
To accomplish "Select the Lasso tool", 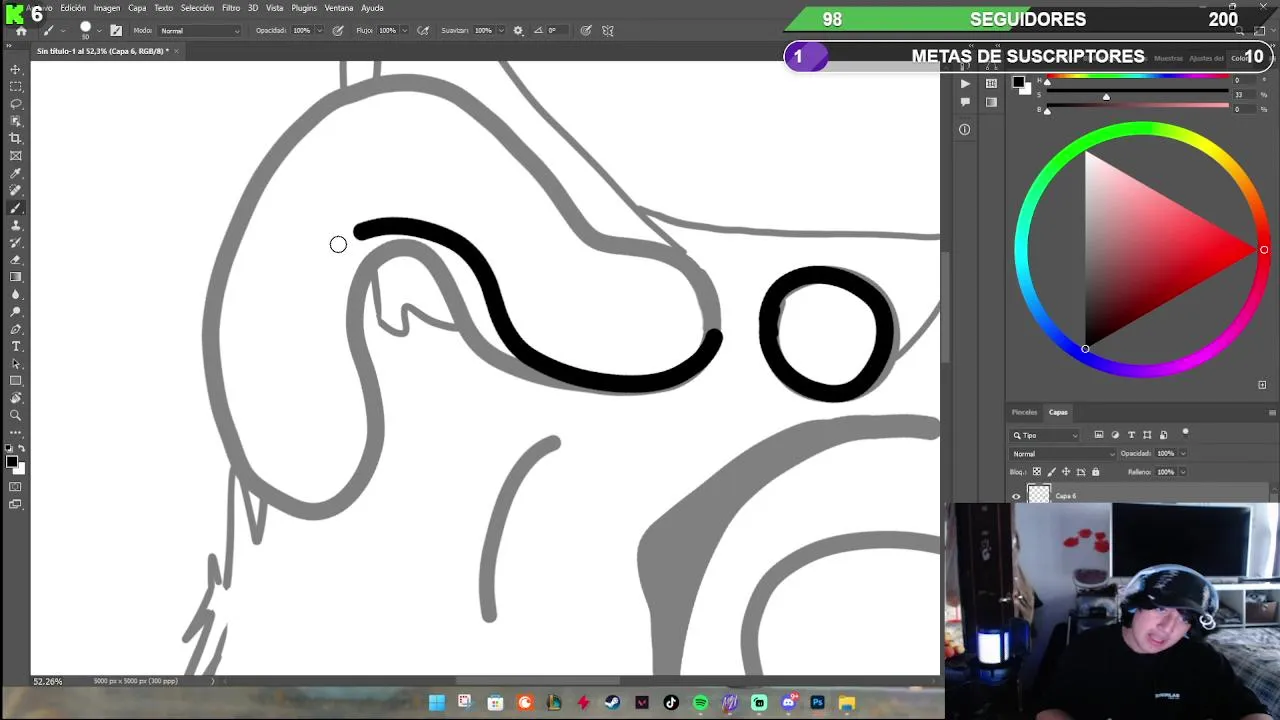I will click(16, 104).
